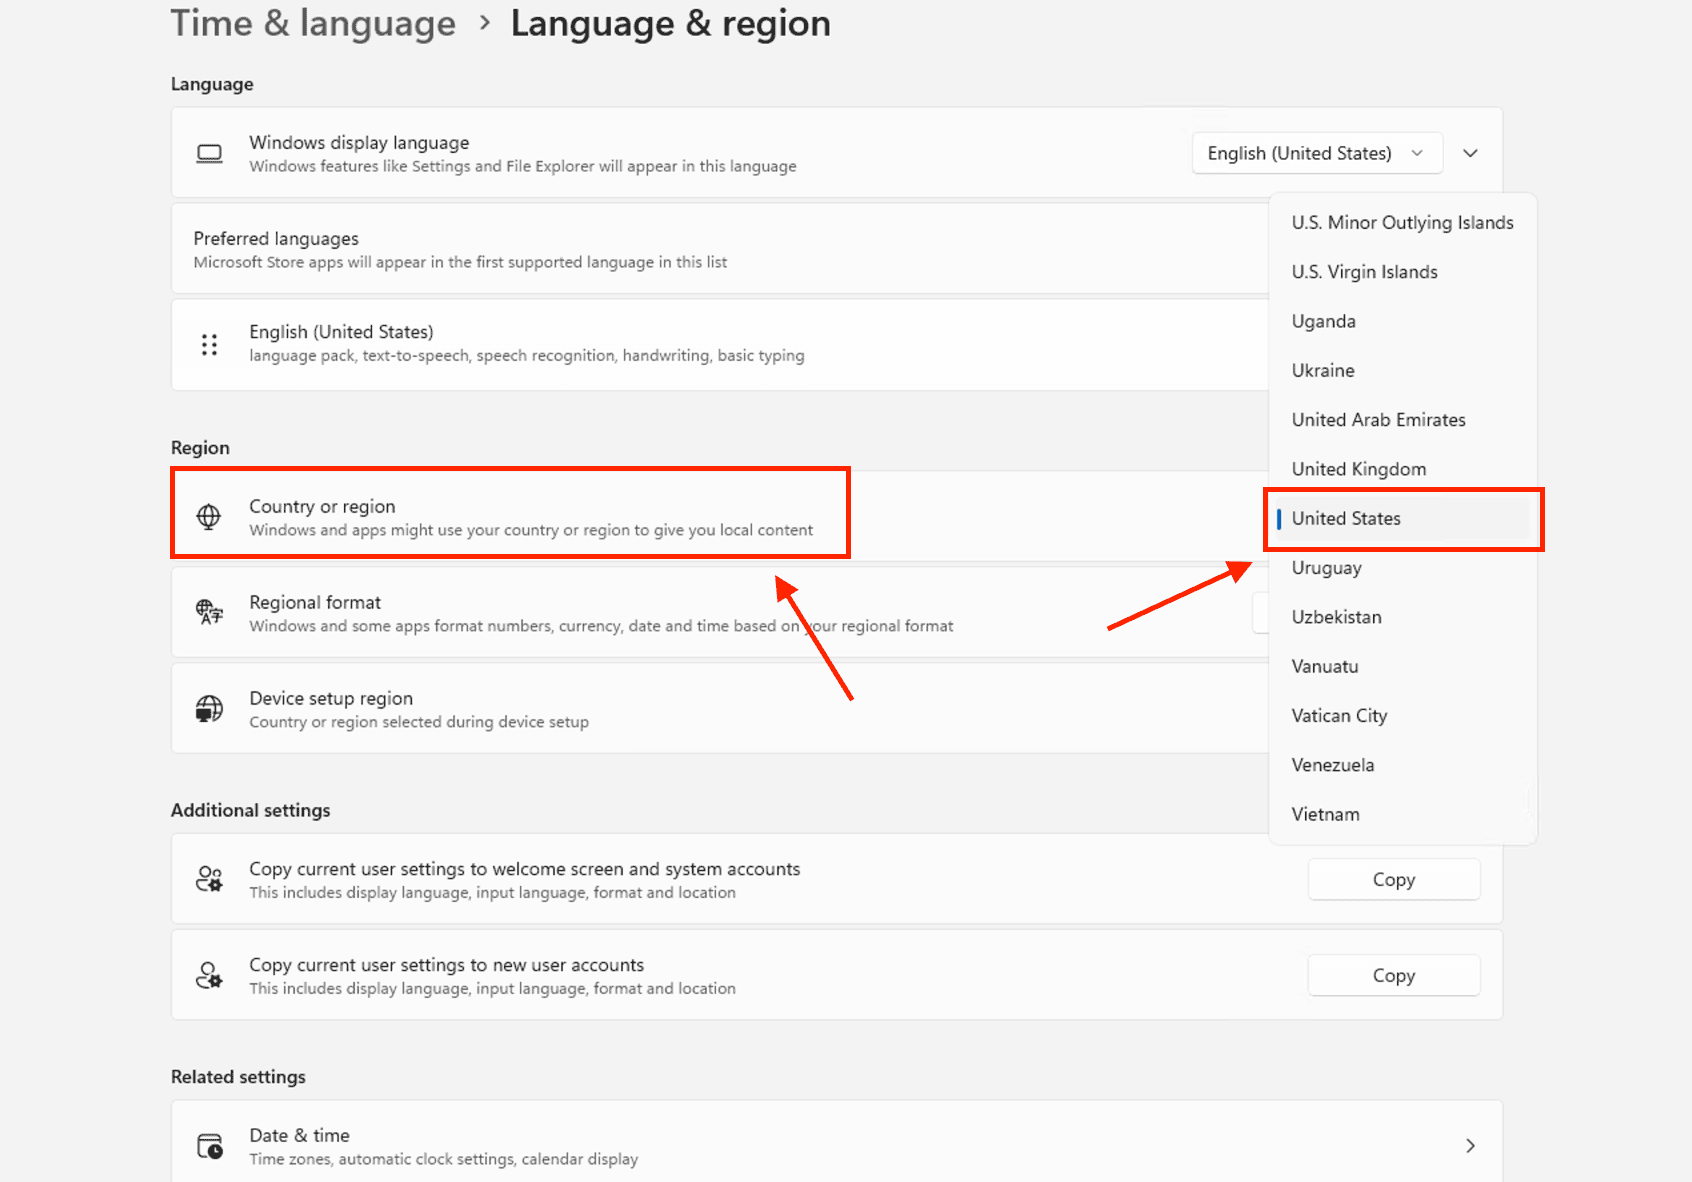Click the drag handle icon for English (United States)
Image resolution: width=1692 pixels, height=1182 pixels.
pyautogui.click(x=209, y=345)
